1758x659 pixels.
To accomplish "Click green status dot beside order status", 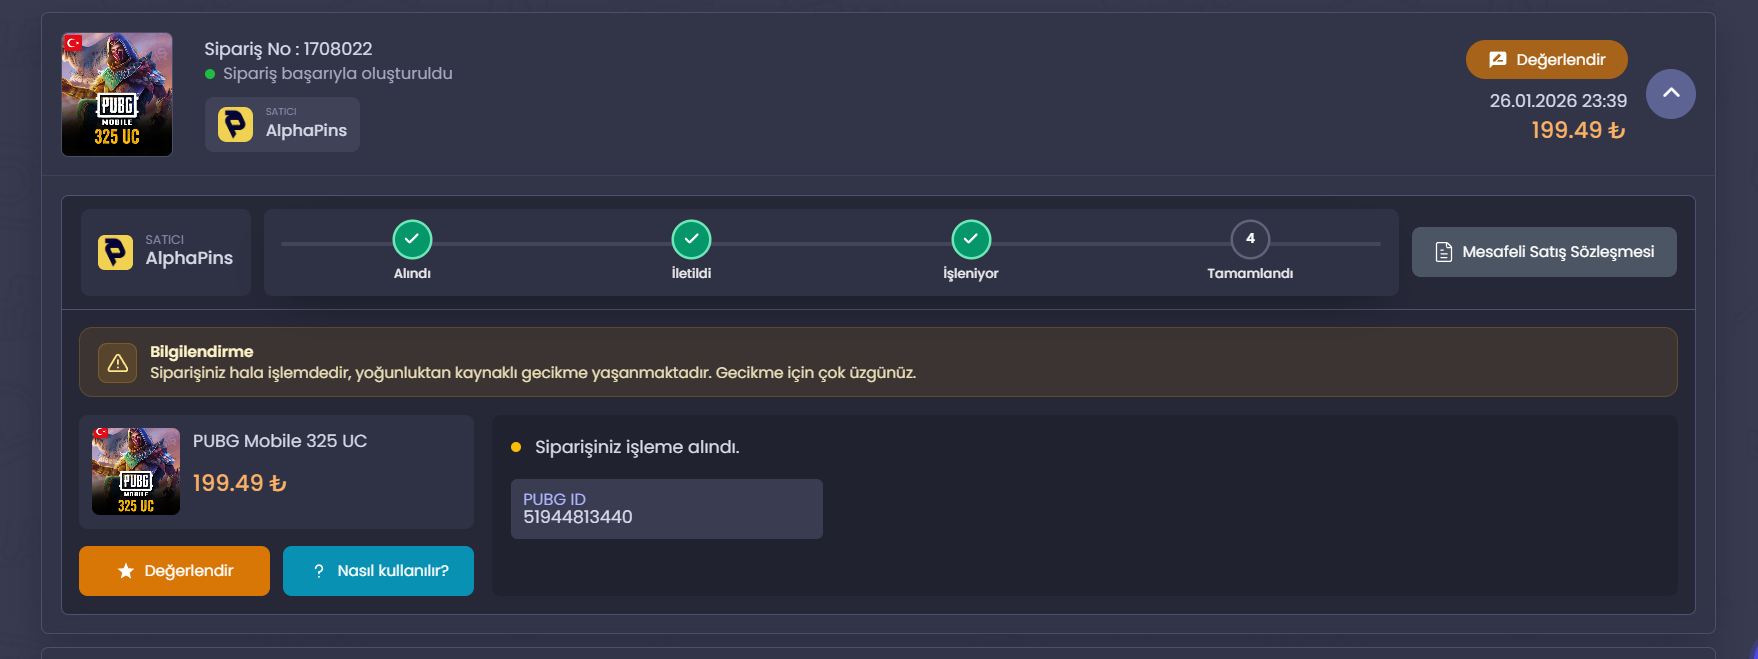I will (x=210, y=74).
